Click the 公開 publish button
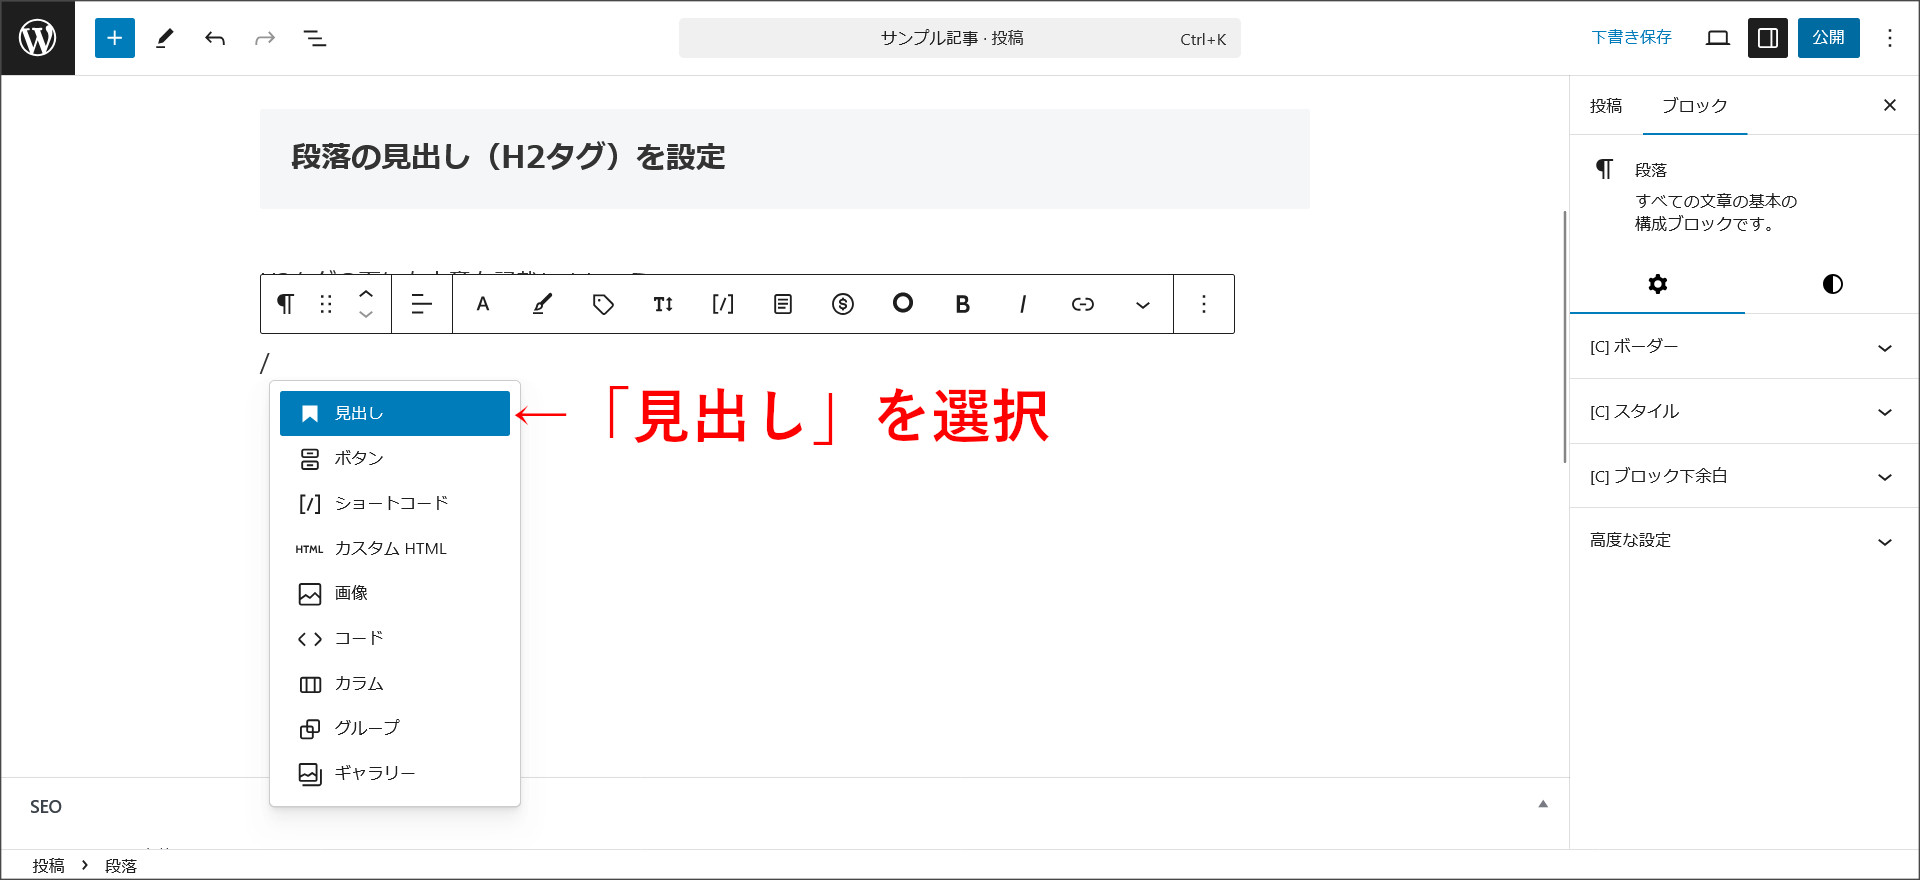Viewport: 1920px width, 880px height. coord(1828,38)
